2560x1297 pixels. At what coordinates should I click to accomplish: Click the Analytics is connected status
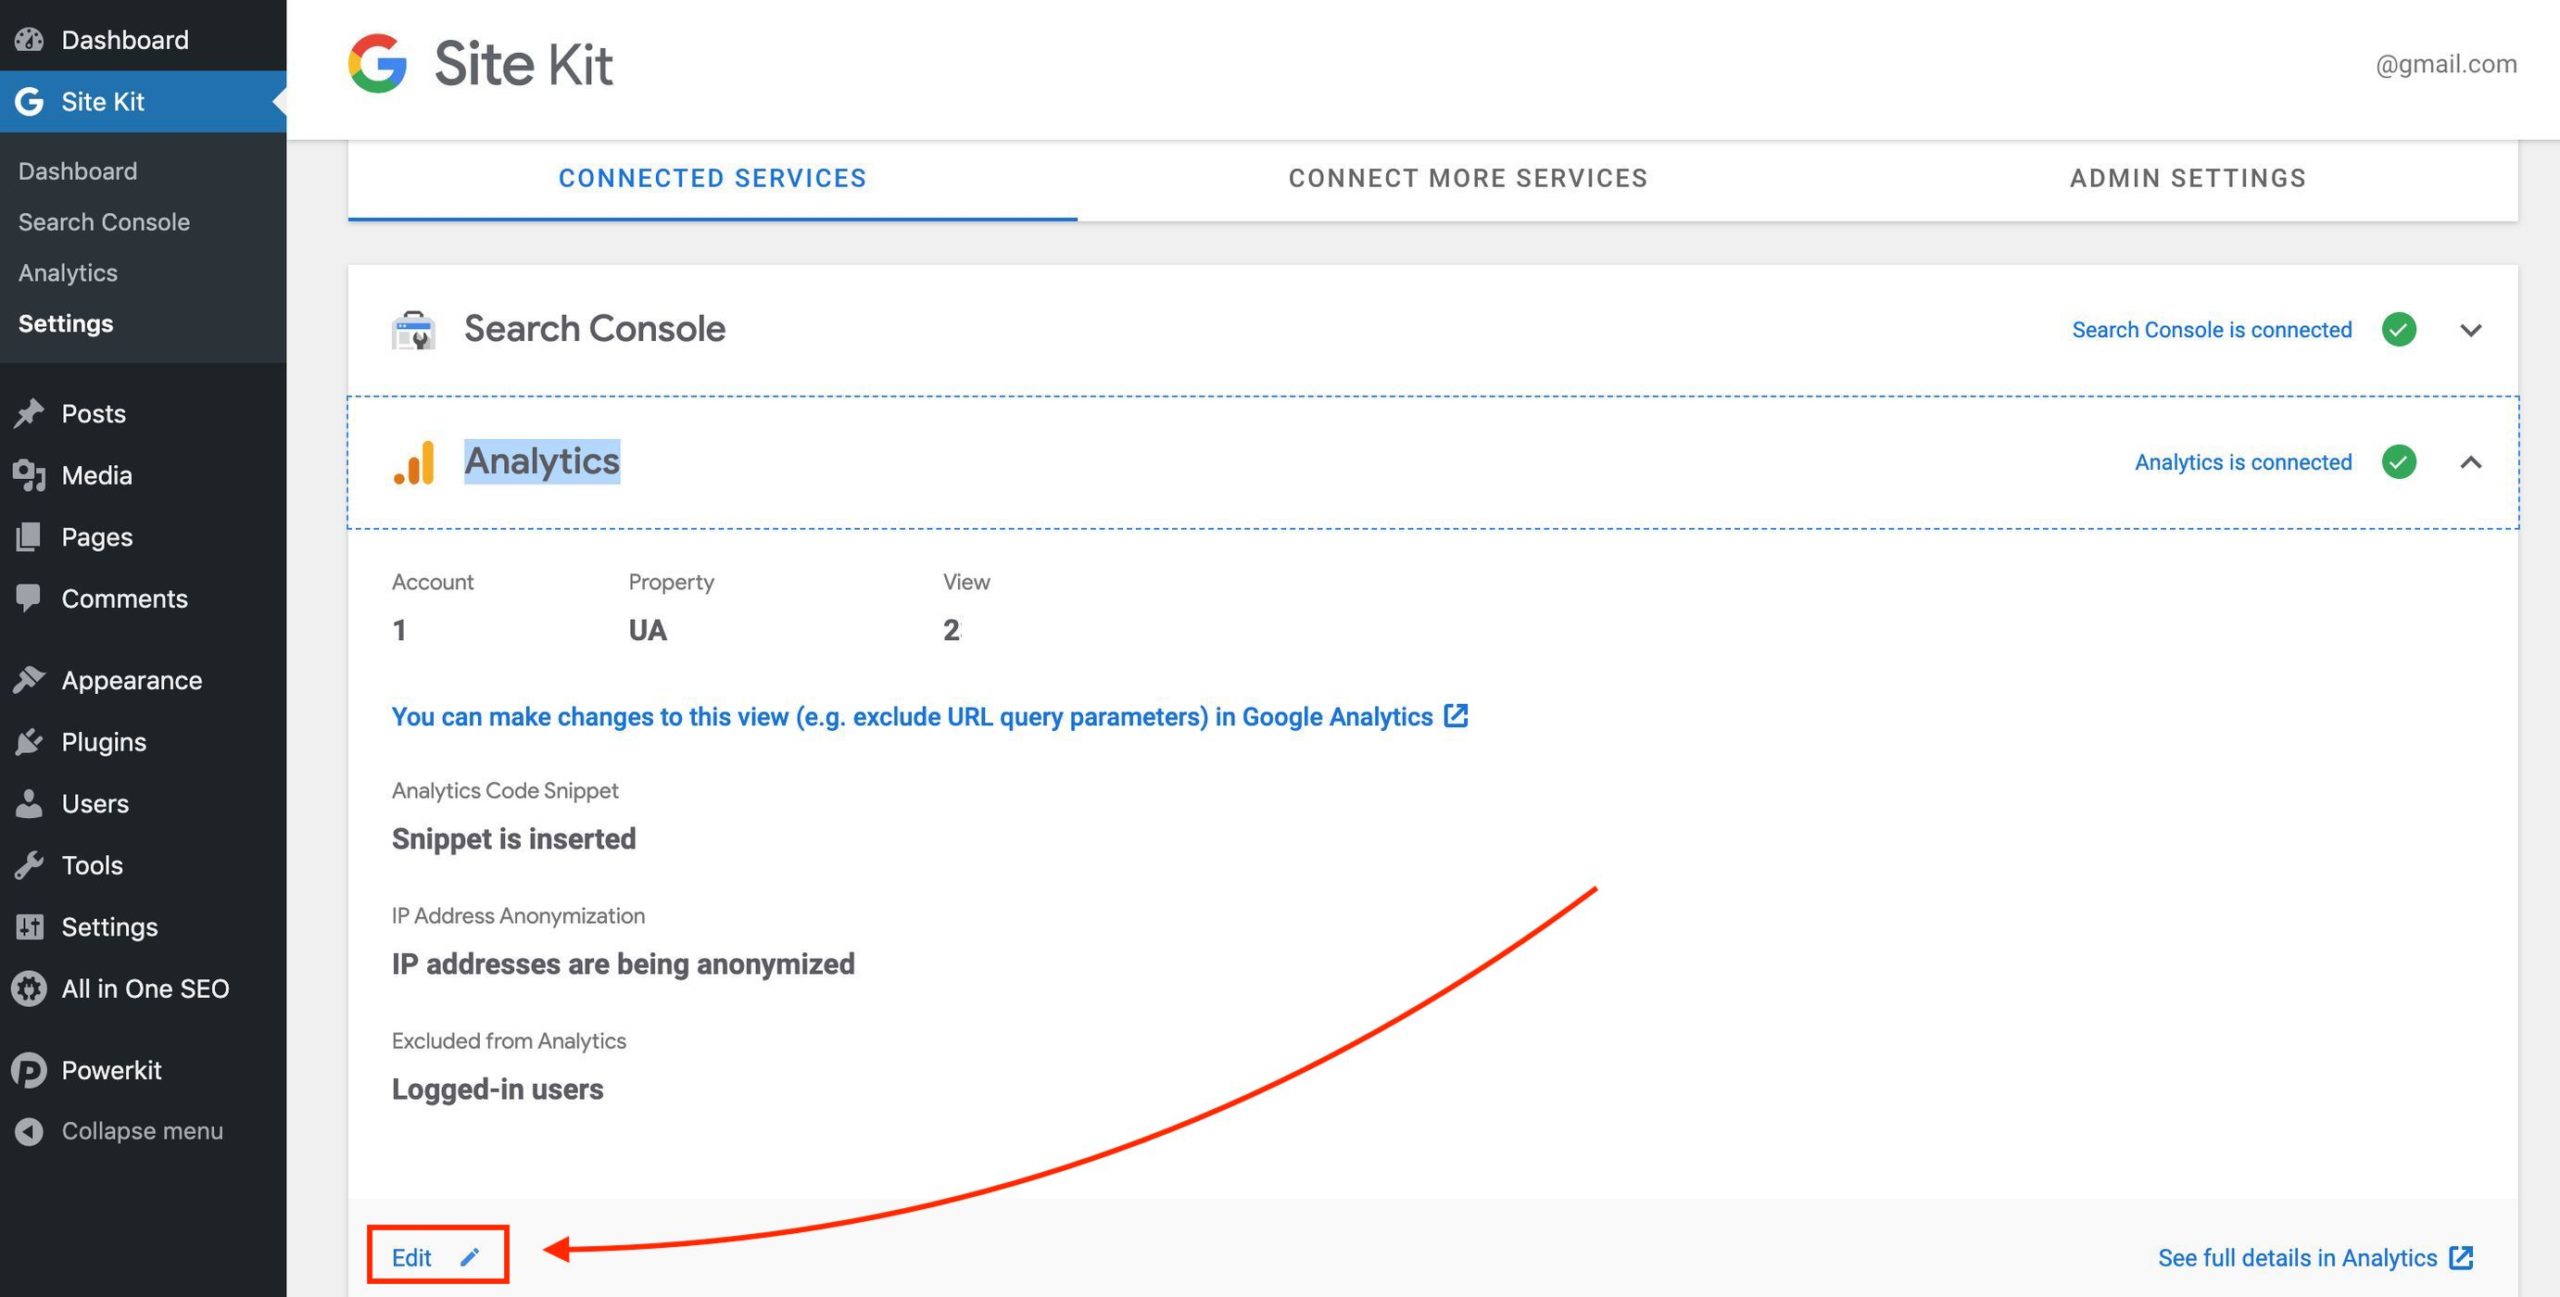point(2243,462)
